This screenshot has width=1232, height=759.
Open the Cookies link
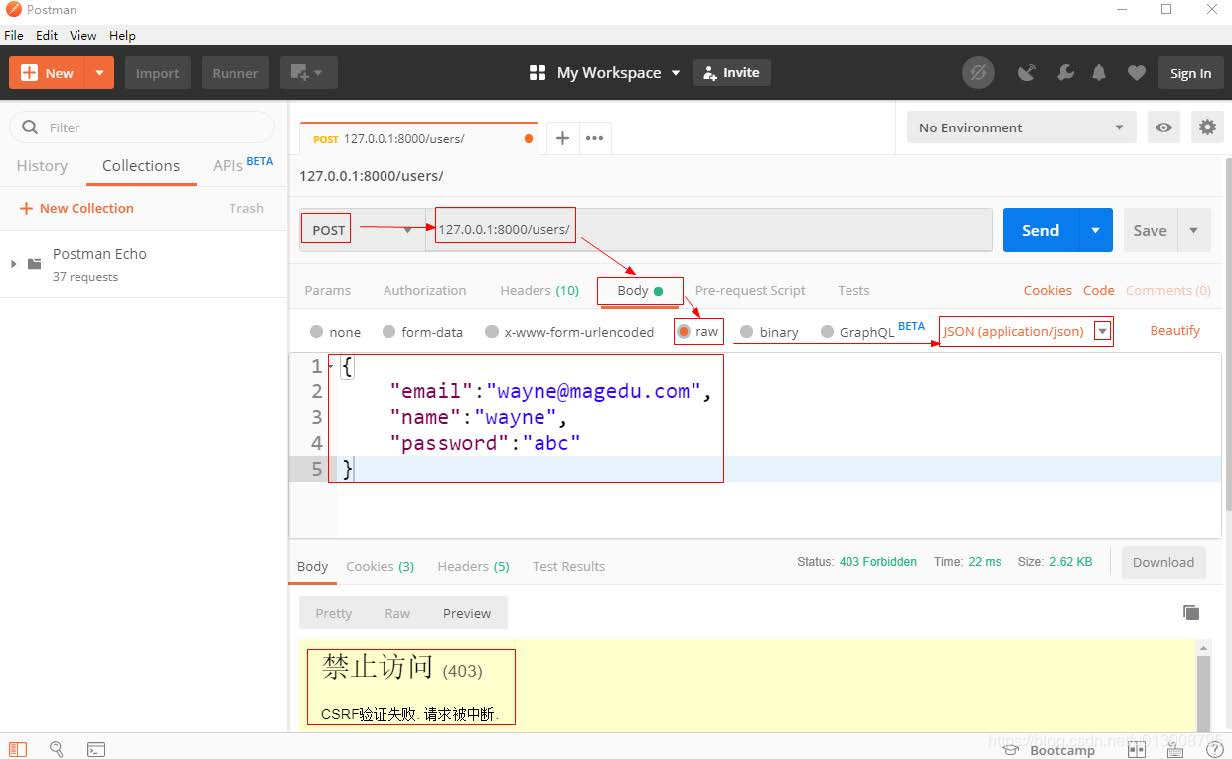pyautogui.click(x=1048, y=290)
